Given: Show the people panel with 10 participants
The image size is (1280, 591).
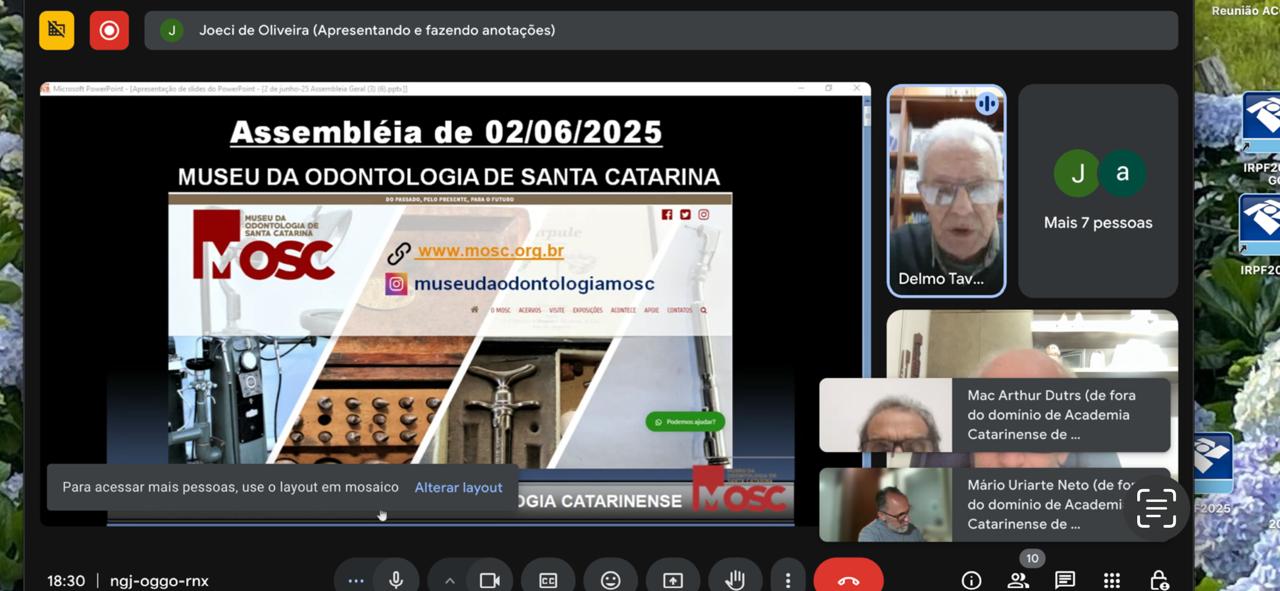Looking at the screenshot, I should 1018,580.
